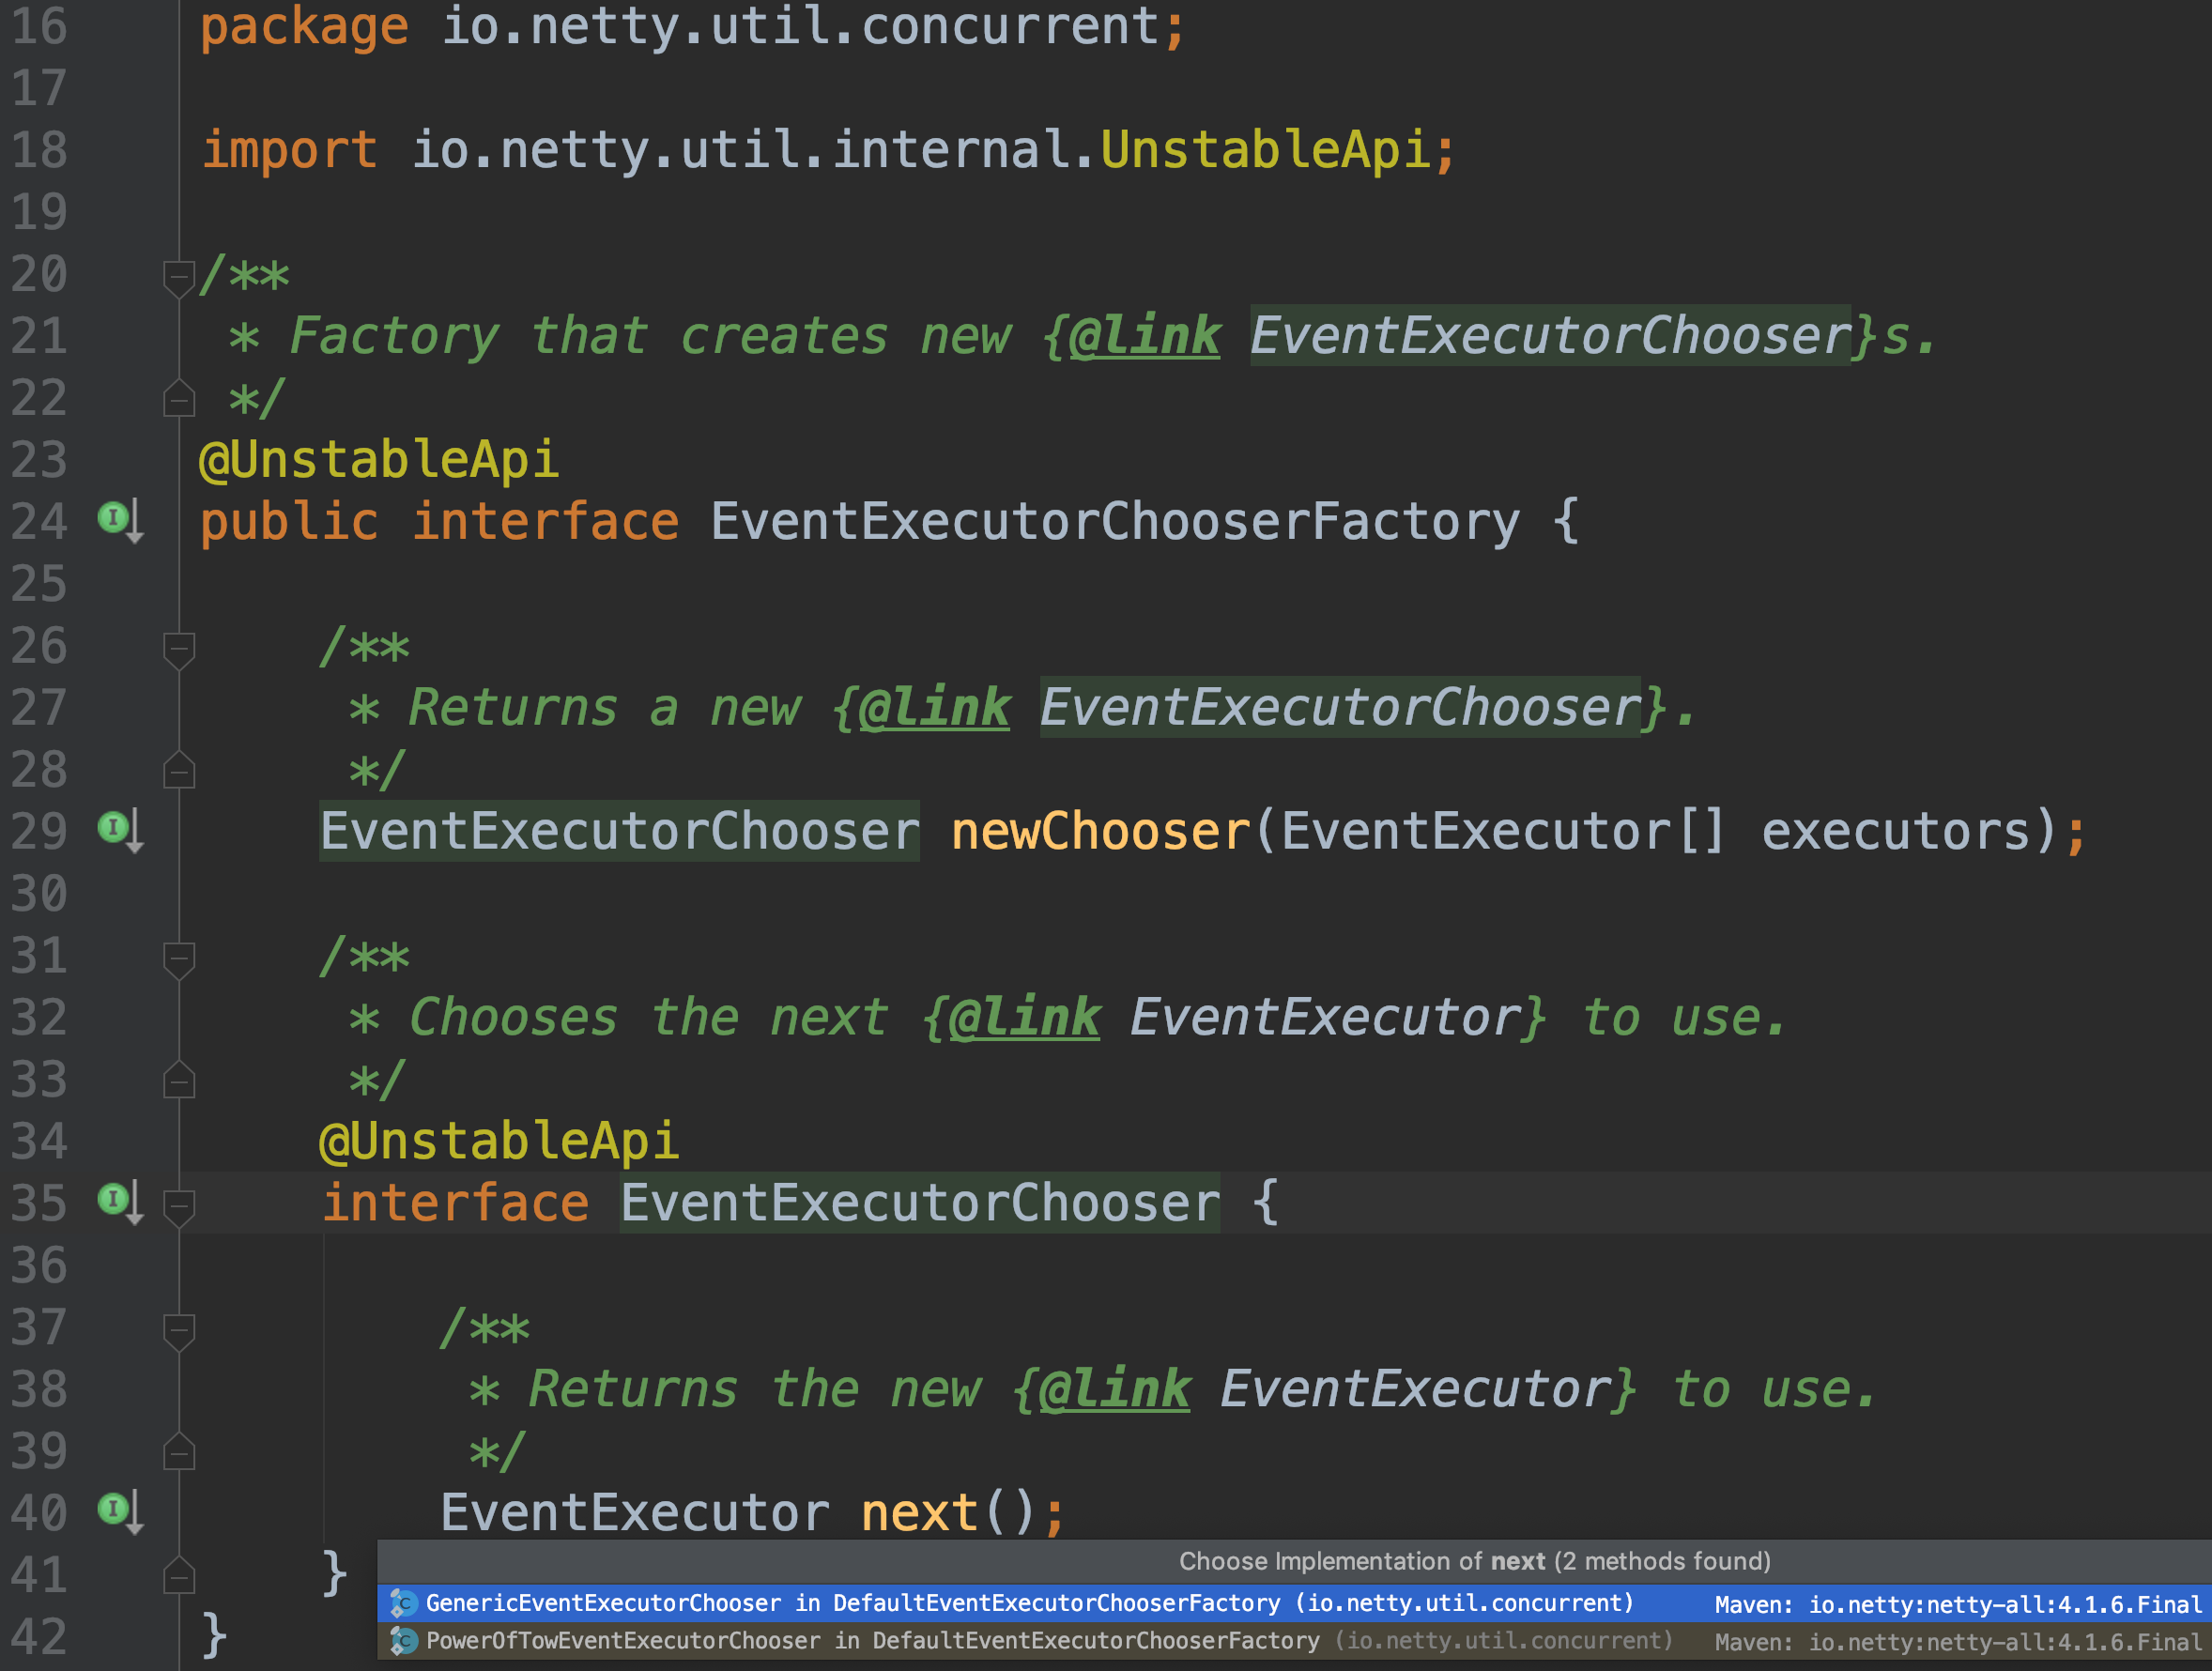Click implemented gutter icon next to next() method

pos(114,1508)
